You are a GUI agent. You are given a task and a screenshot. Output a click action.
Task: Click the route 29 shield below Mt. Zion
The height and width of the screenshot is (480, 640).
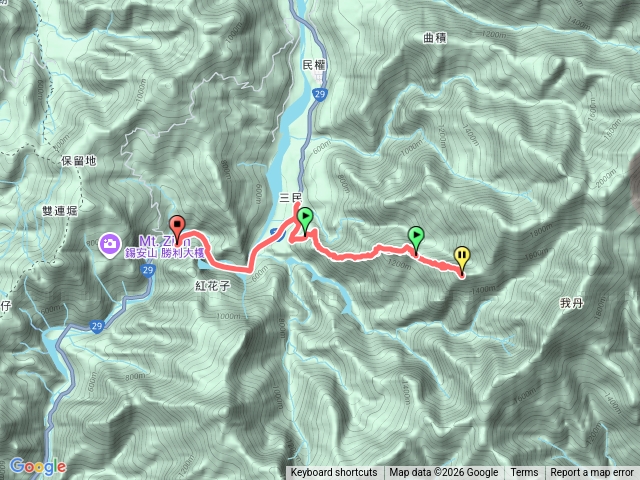[x=148, y=270]
